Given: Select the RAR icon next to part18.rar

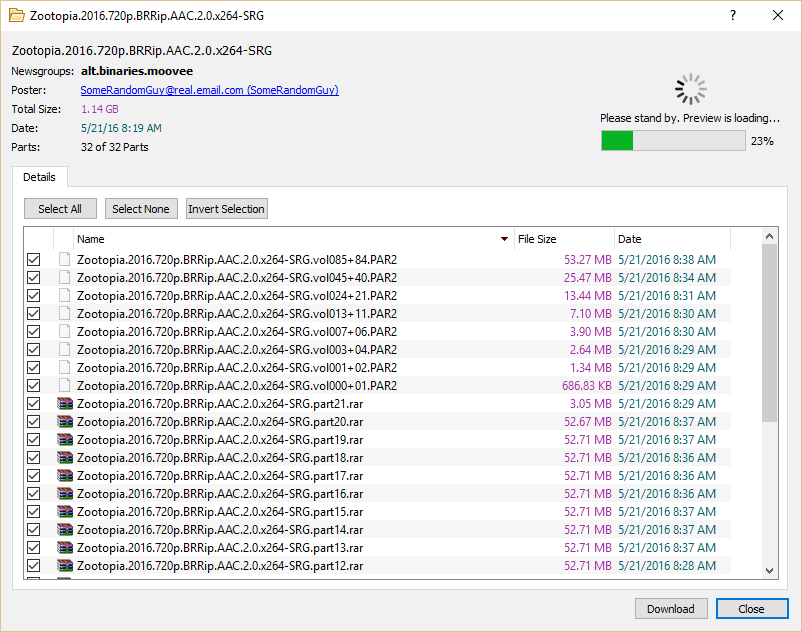Looking at the screenshot, I should click(x=65, y=457).
